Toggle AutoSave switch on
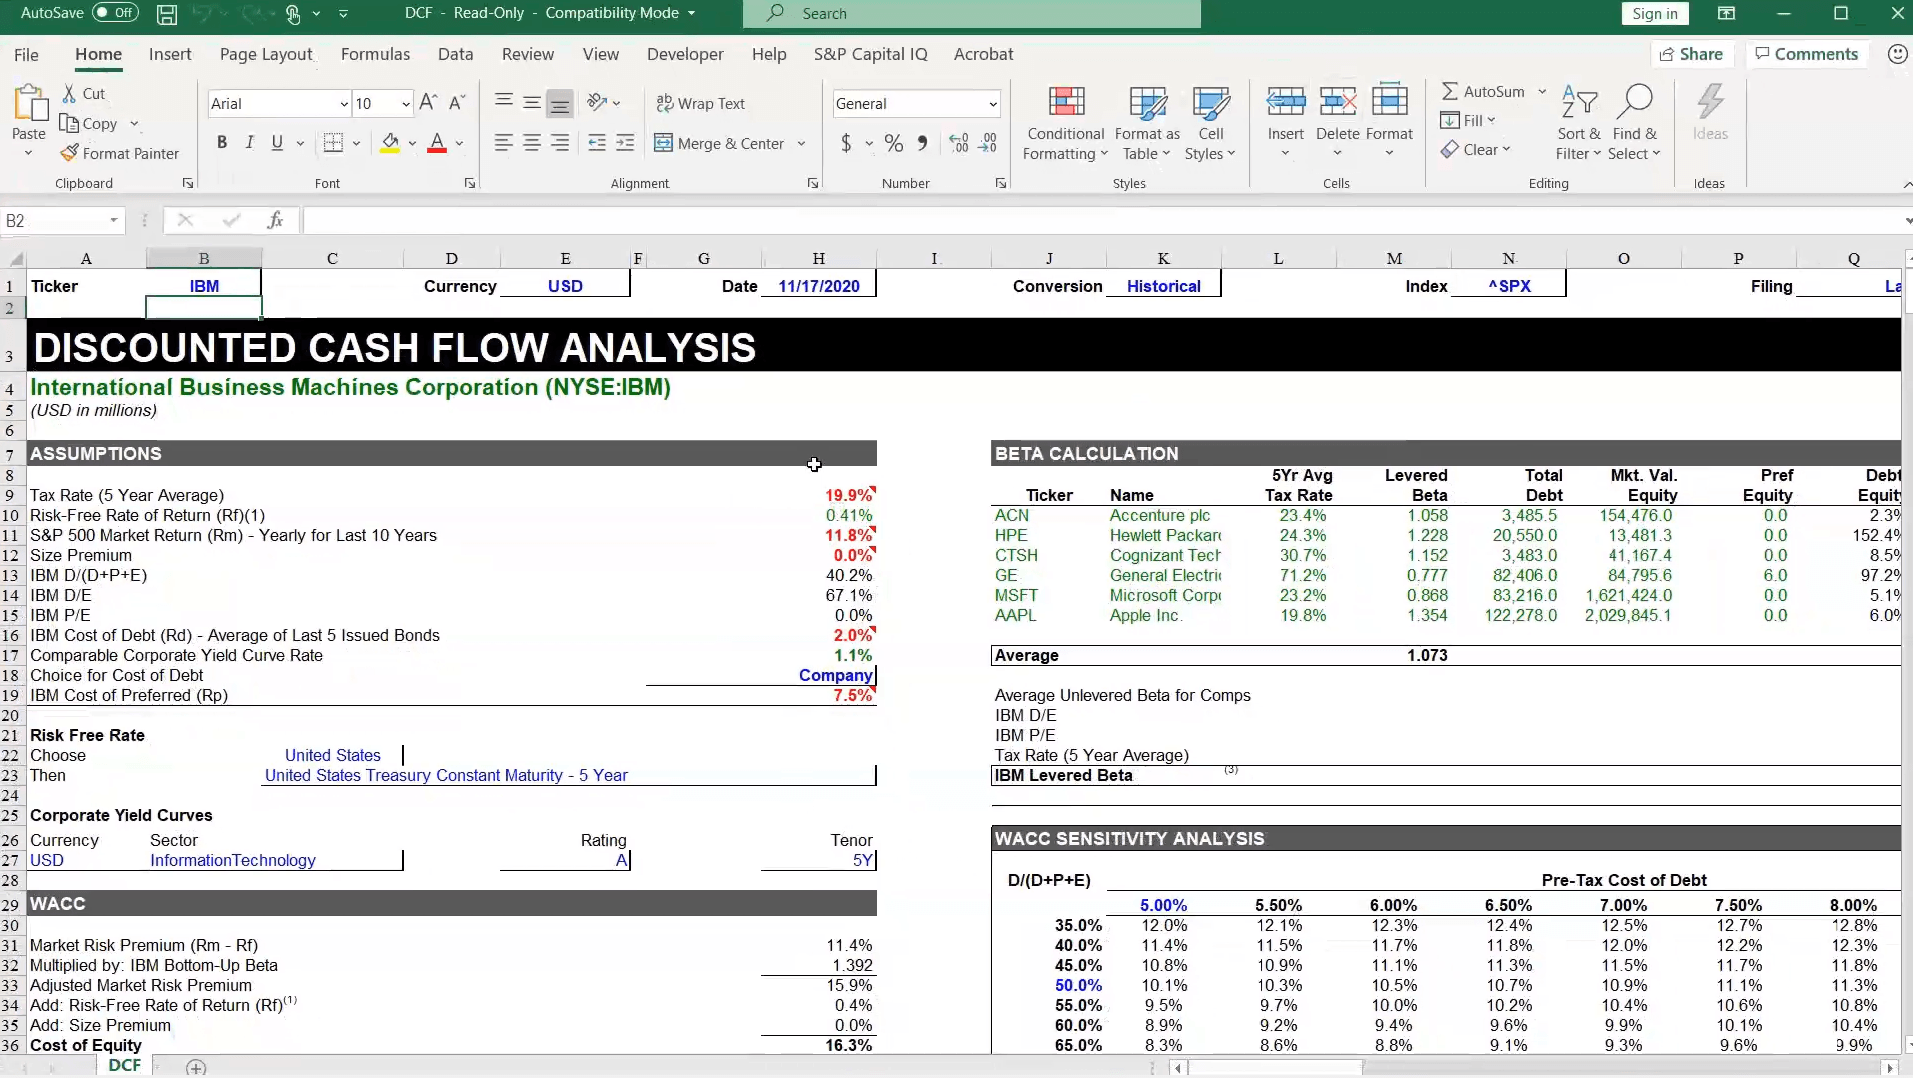Viewport: 1913px width, 1078px height. coord(114,13)
